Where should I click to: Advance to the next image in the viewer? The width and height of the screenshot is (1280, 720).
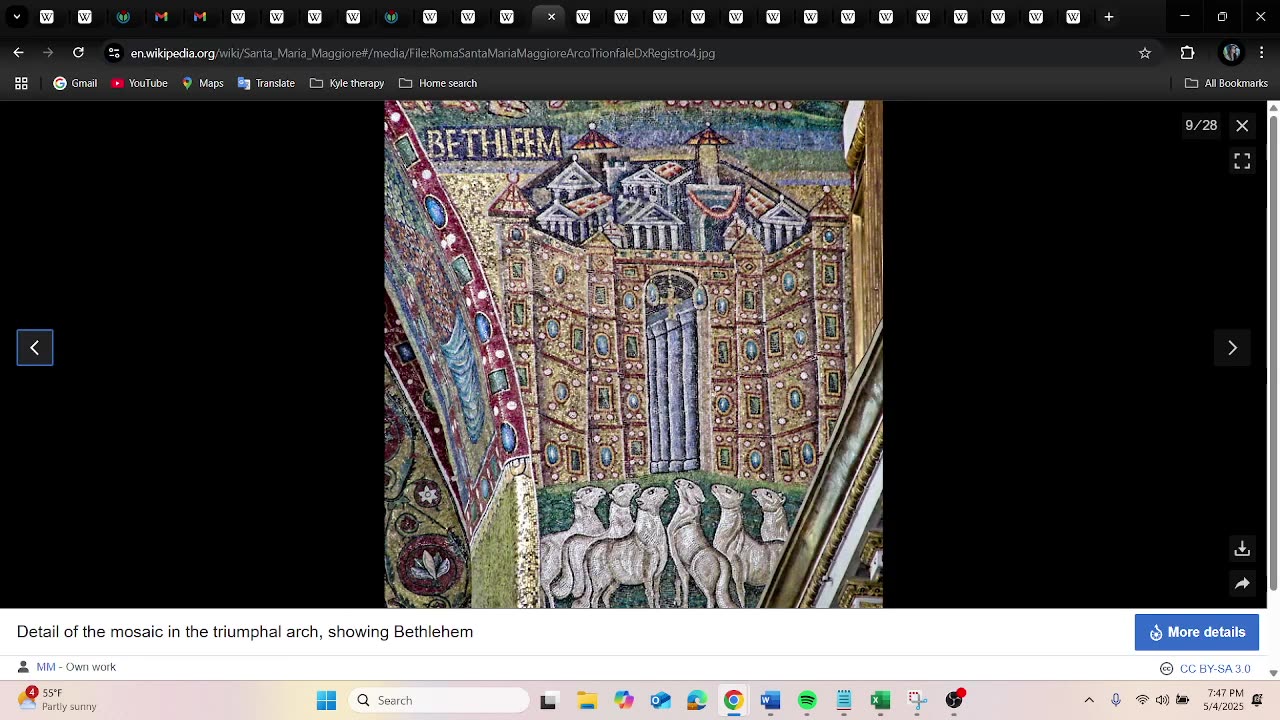tap(1232, 348)
